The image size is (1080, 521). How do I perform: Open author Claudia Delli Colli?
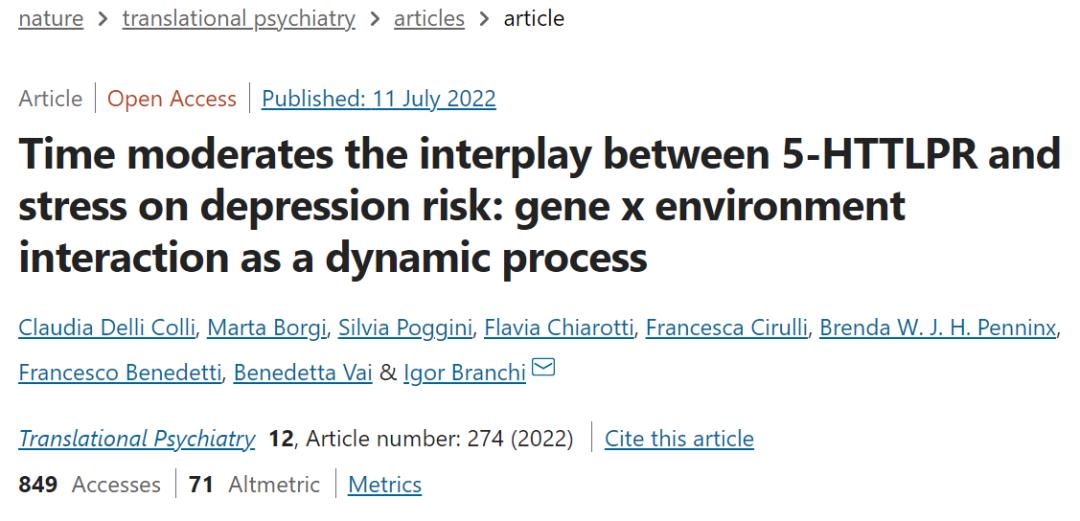[x=107, y=328]
